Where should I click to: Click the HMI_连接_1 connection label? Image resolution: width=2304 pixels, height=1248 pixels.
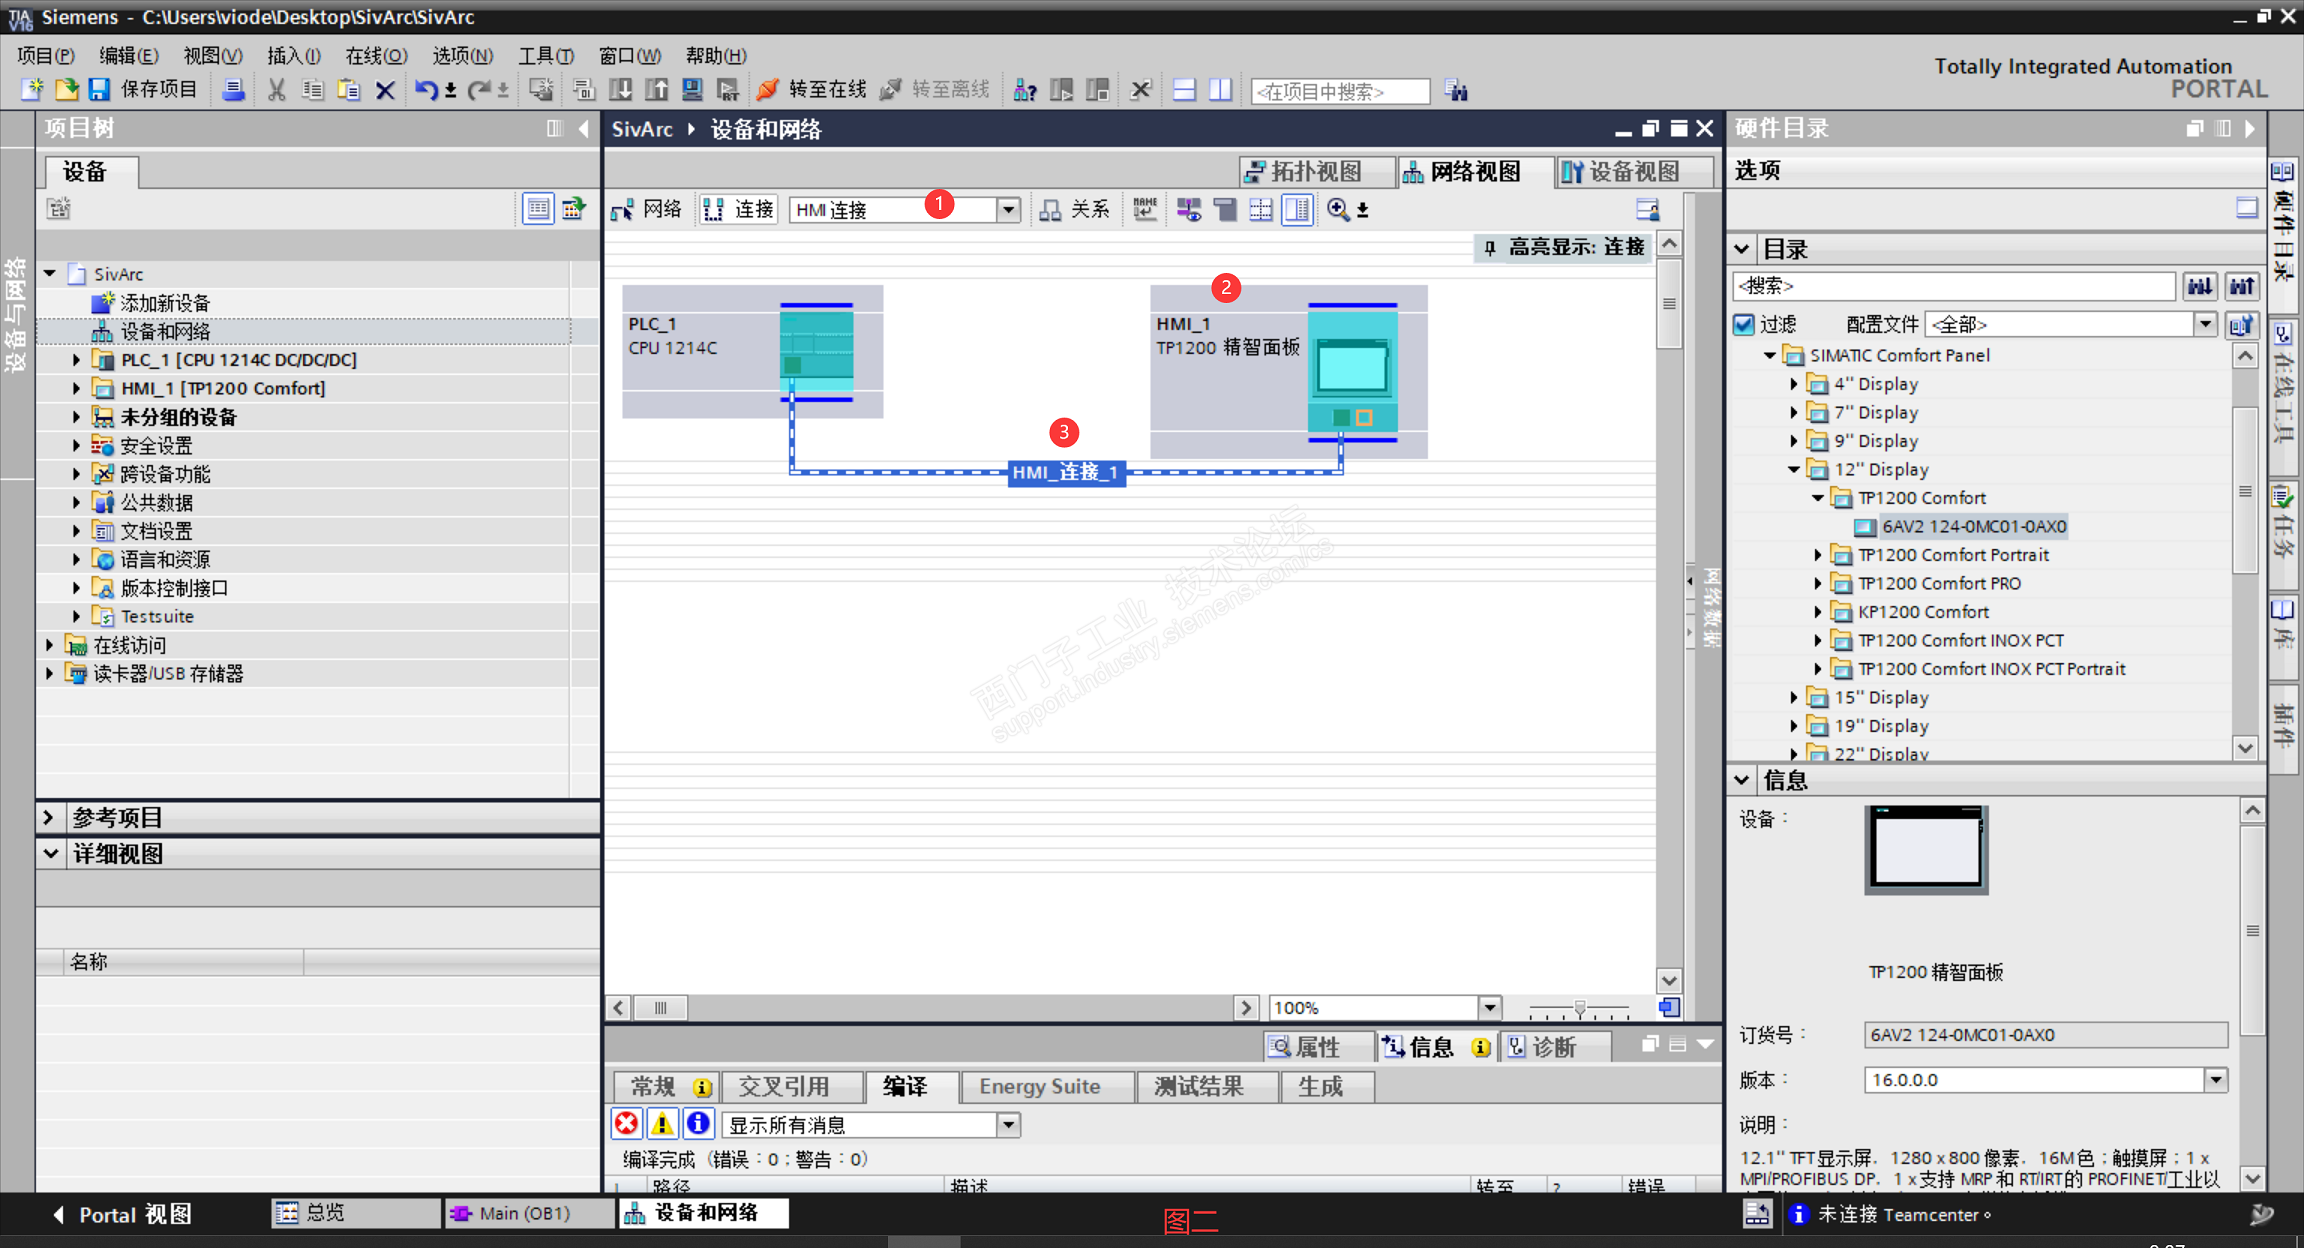(1065, 472)
